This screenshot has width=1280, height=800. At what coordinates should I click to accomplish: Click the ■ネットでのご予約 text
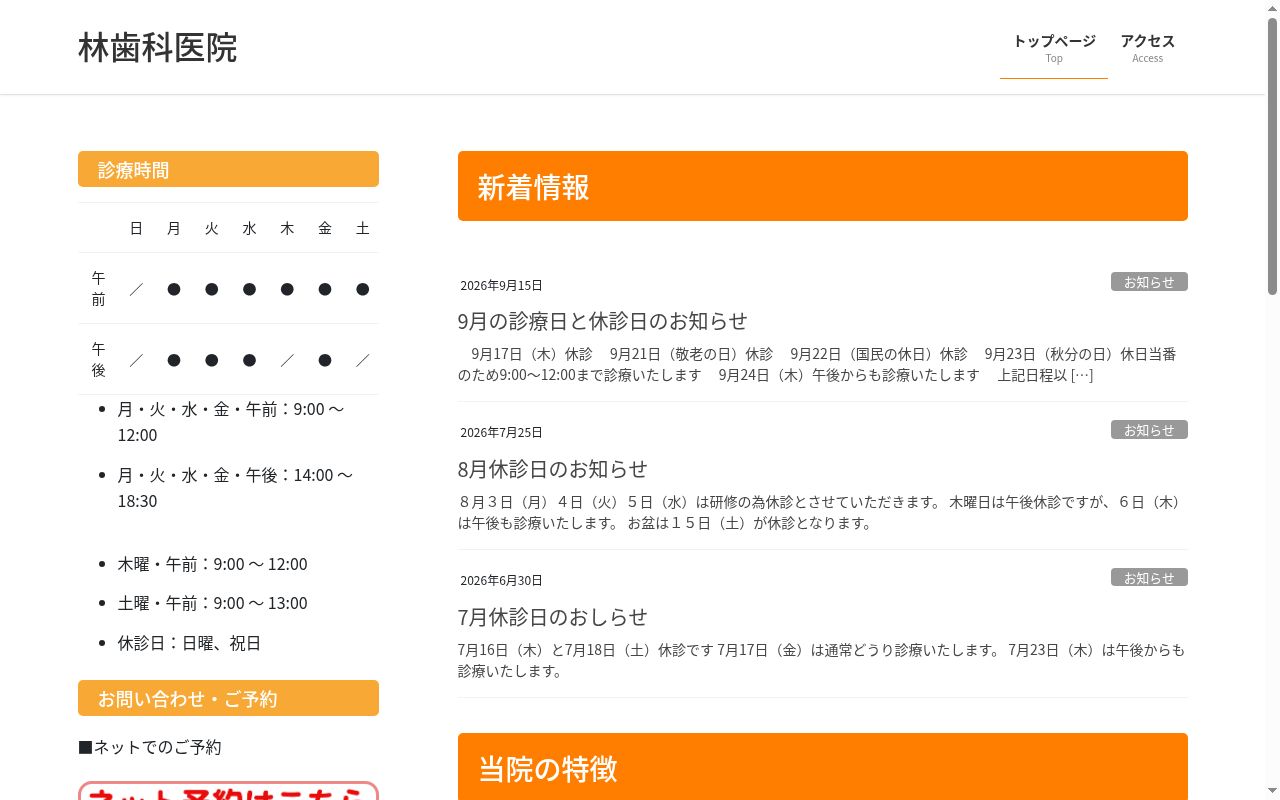pos(150,747)
